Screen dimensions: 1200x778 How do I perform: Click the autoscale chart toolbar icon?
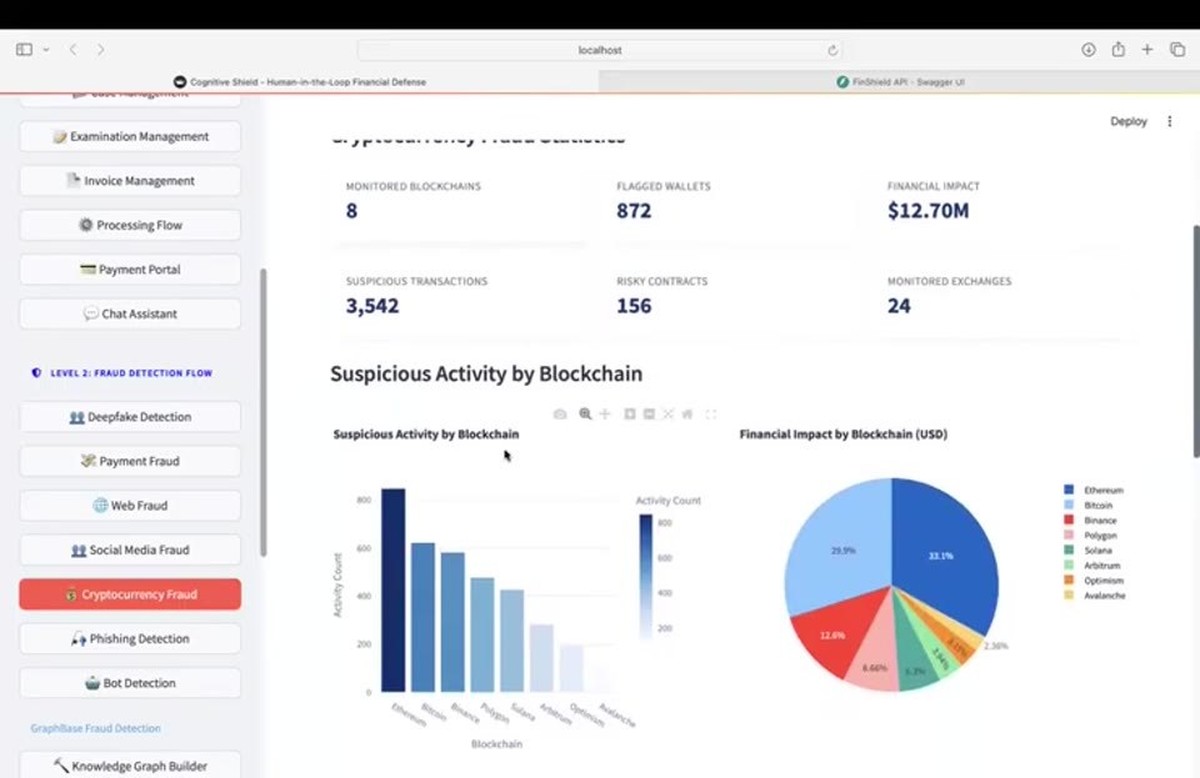[x=668, y=414]
